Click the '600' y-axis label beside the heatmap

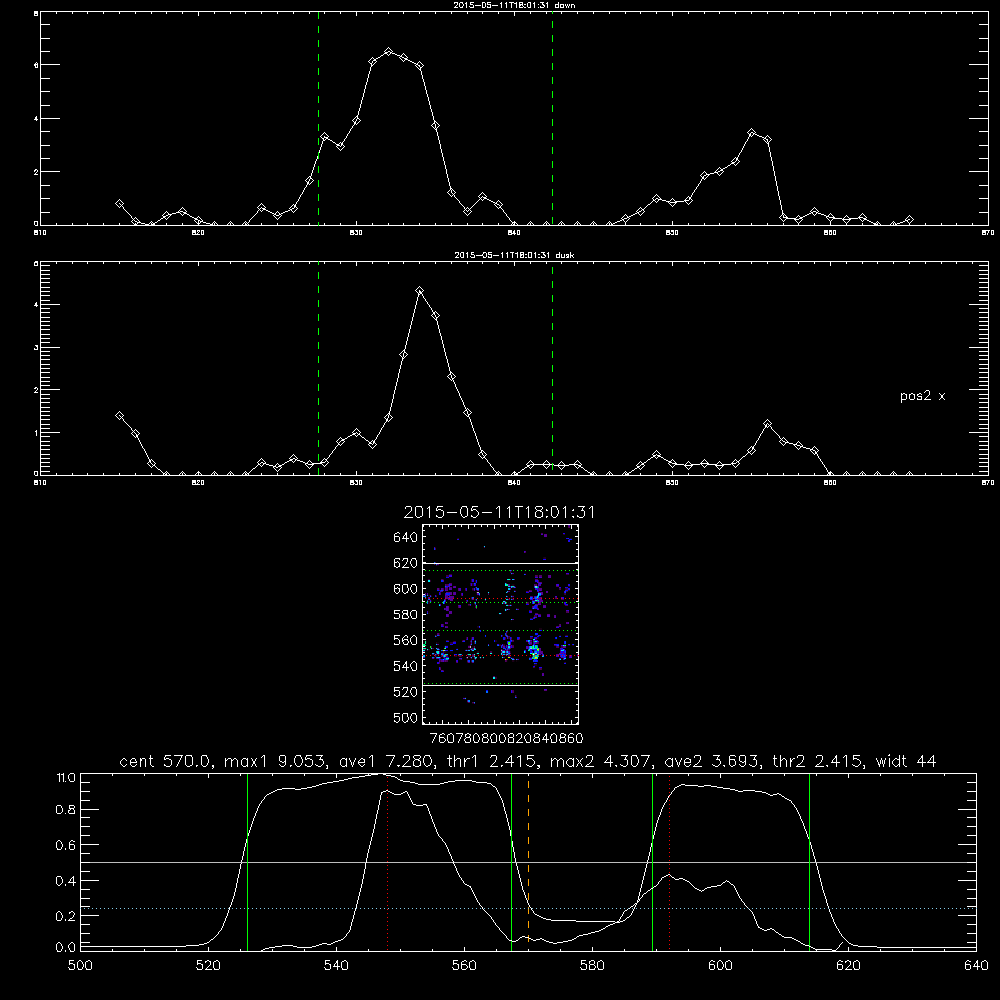(x=406, y=589)
